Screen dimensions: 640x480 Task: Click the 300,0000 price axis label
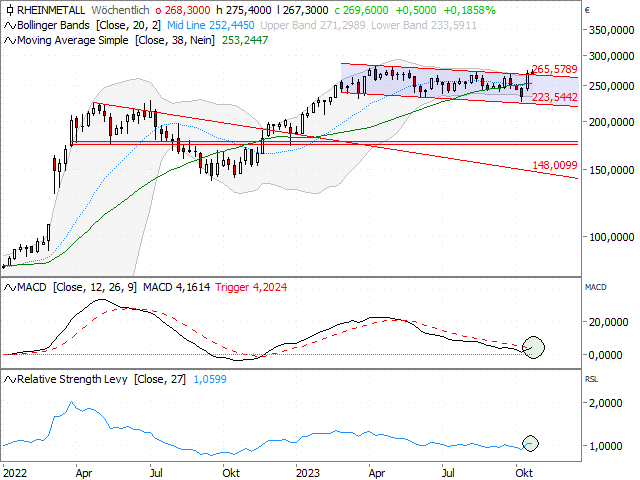(x=611, y=56)
